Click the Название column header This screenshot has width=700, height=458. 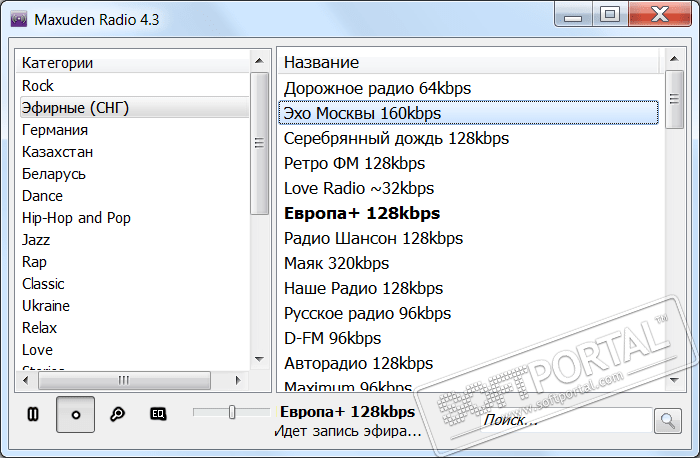[x=469, y=62]
